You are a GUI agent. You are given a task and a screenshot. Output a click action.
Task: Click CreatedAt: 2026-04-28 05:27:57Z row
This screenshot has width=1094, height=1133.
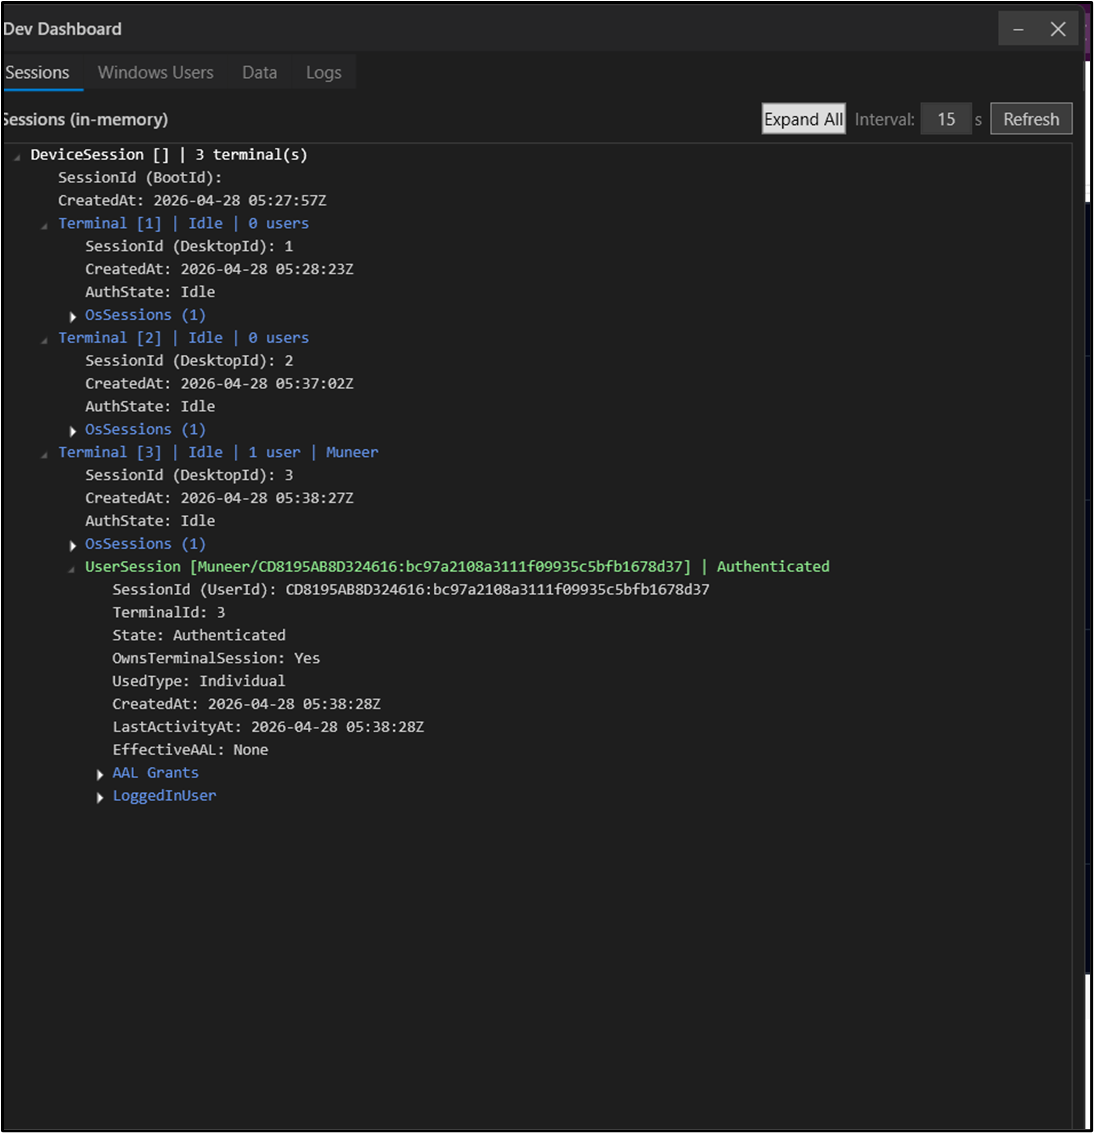tap(192, 200)
